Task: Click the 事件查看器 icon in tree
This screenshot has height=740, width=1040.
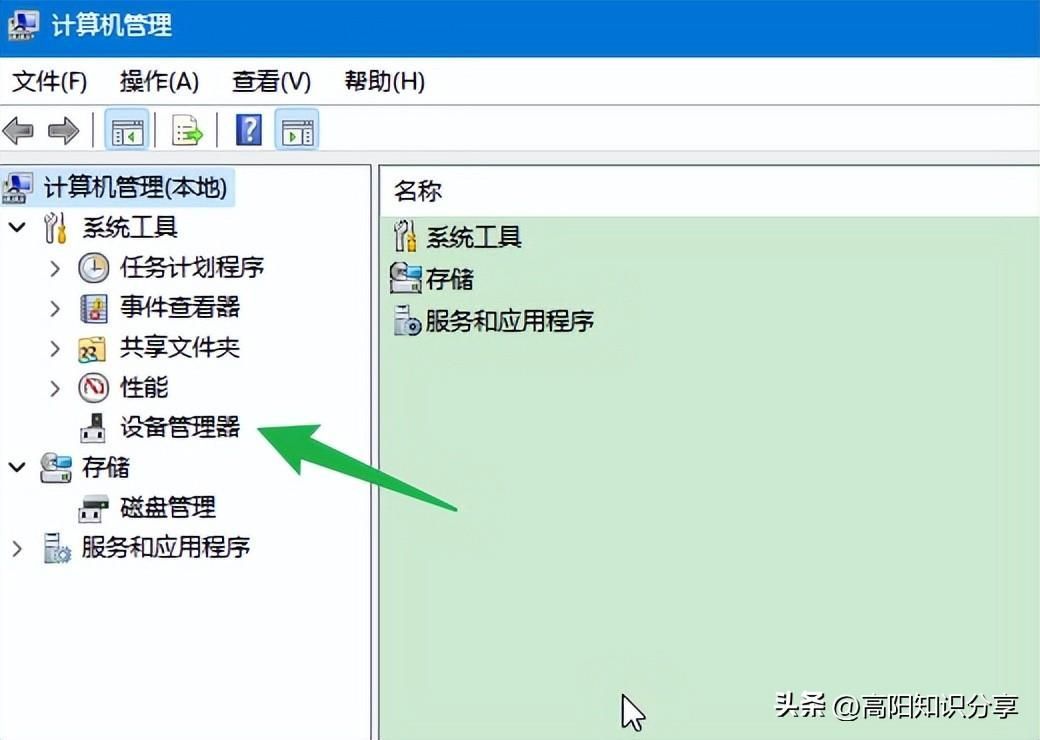Action: coord(94,308)
